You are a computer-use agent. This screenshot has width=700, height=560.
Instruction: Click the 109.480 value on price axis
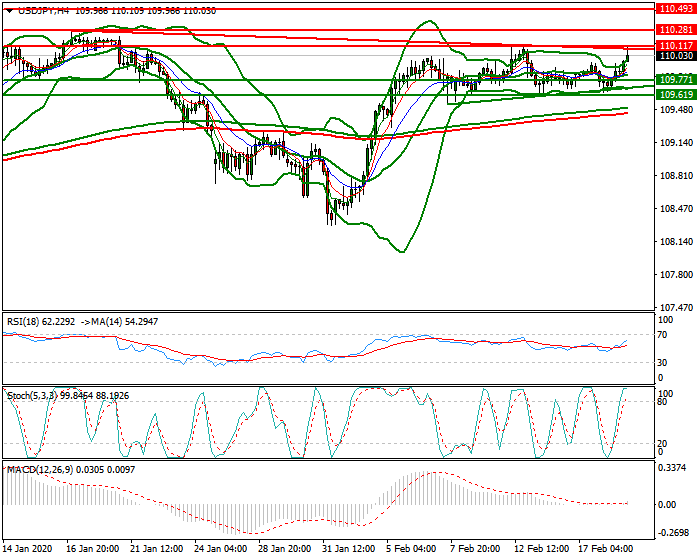[676, 110]
